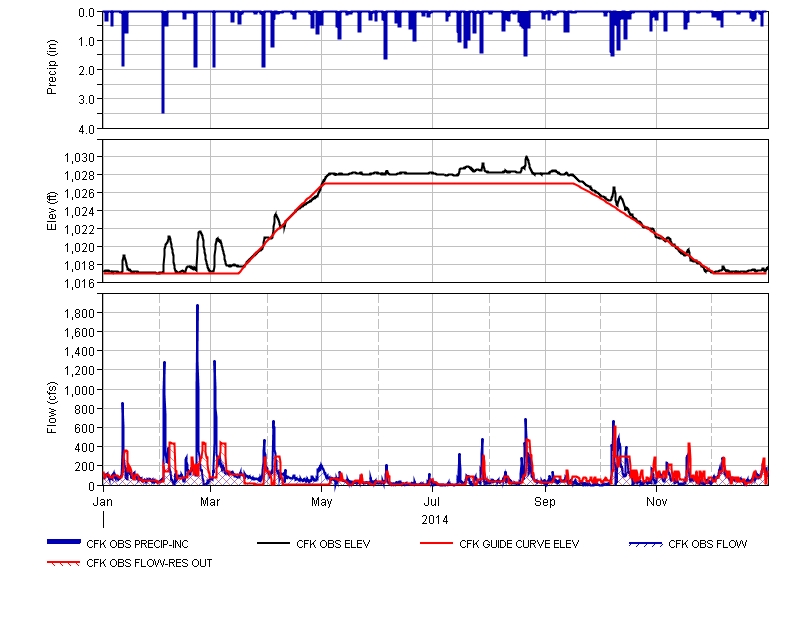Click the Mar label on time axis
This screenshot has height=627, width=800.
210,501
